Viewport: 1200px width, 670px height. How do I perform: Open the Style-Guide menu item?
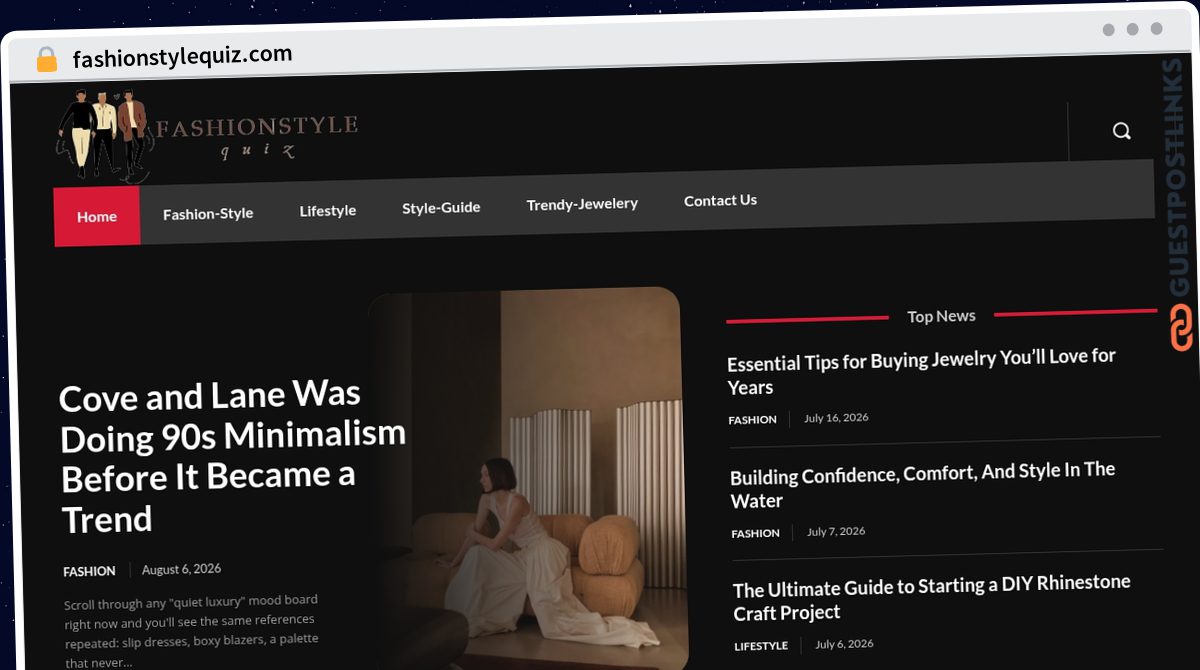point(441,207)
